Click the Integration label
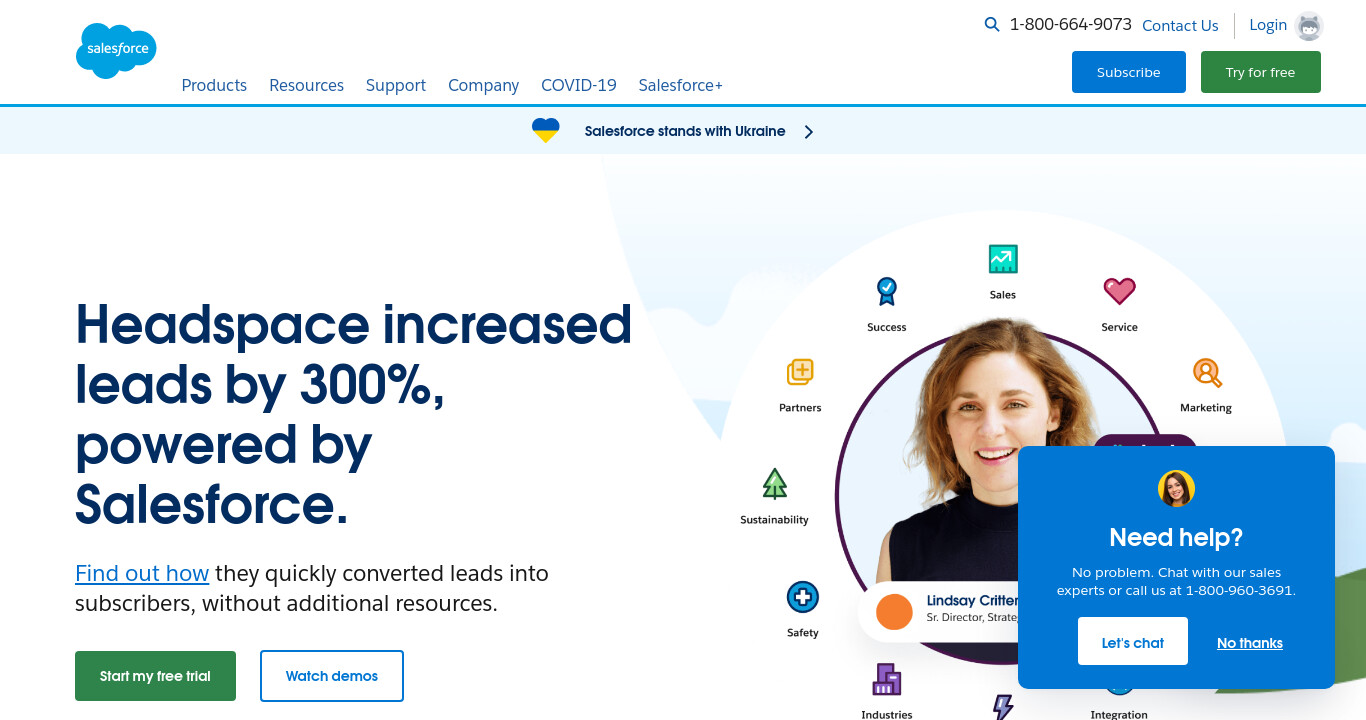Image resolution: width=1366 pixels, height=720 pixels. click(1119, 714)
